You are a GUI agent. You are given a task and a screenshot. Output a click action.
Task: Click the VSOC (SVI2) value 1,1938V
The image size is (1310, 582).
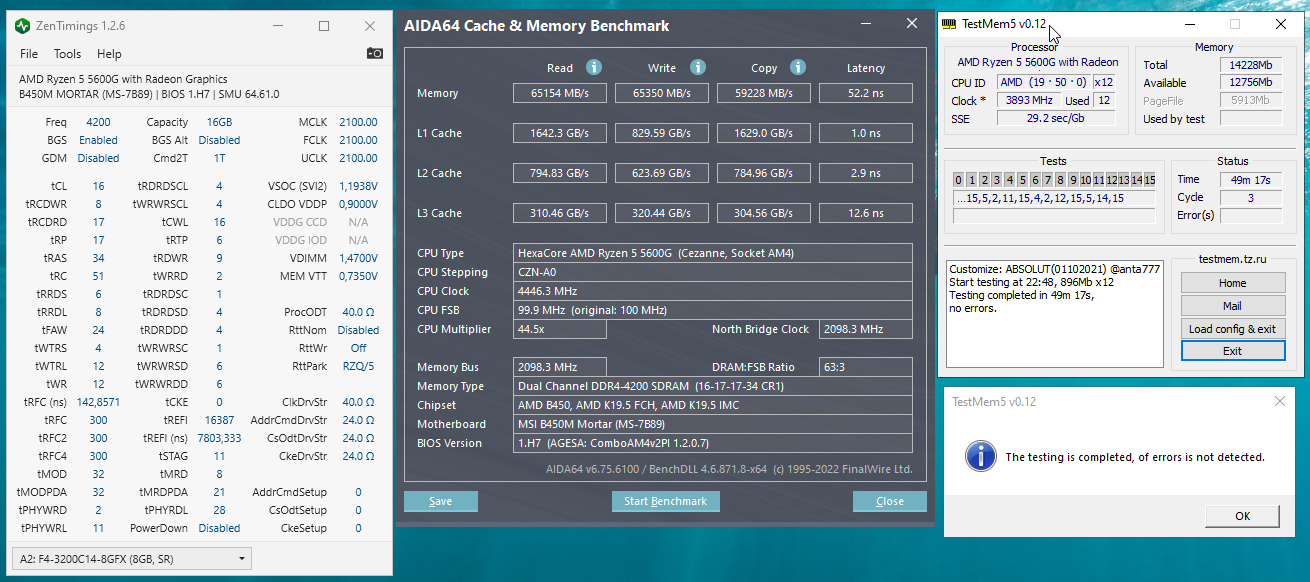tap(358, 186)
